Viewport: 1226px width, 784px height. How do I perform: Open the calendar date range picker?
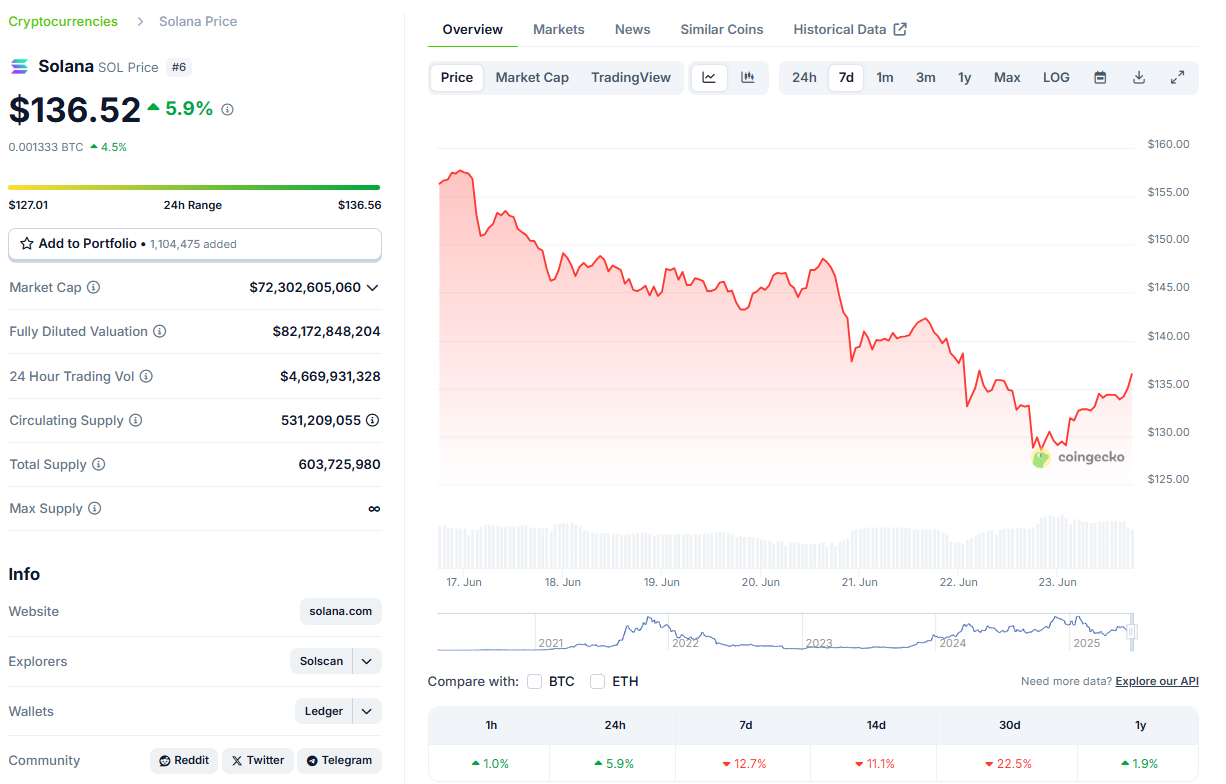pyautogui.click(x=1100, y=78)
